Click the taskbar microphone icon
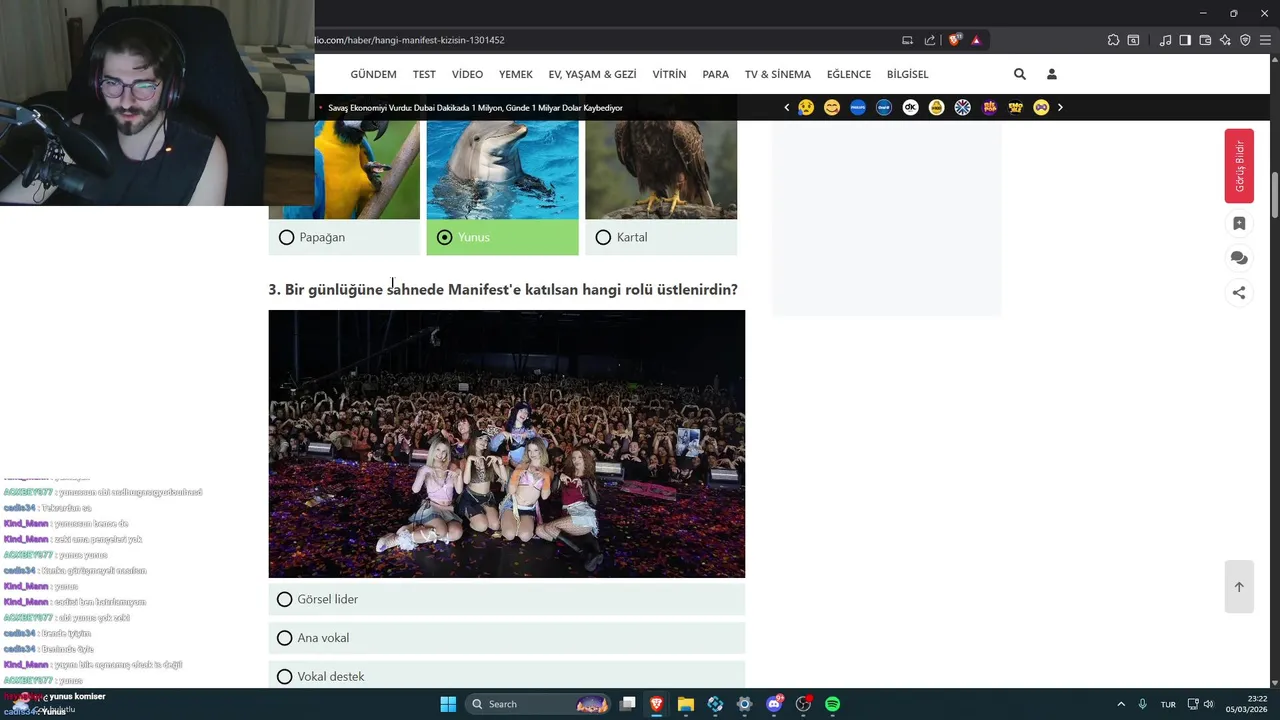The width and height of the screenshot is (1280, 720). tap(1142, 704)
